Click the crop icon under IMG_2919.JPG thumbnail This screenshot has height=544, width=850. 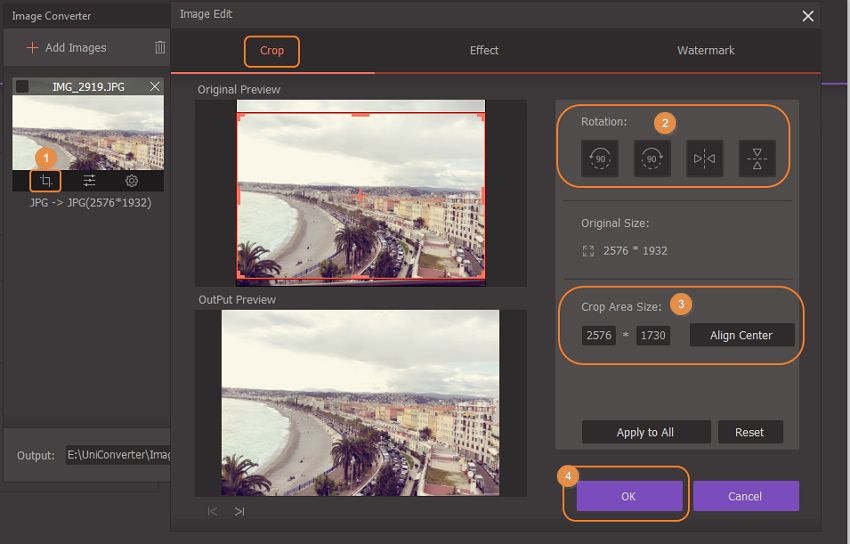point(45,181)
